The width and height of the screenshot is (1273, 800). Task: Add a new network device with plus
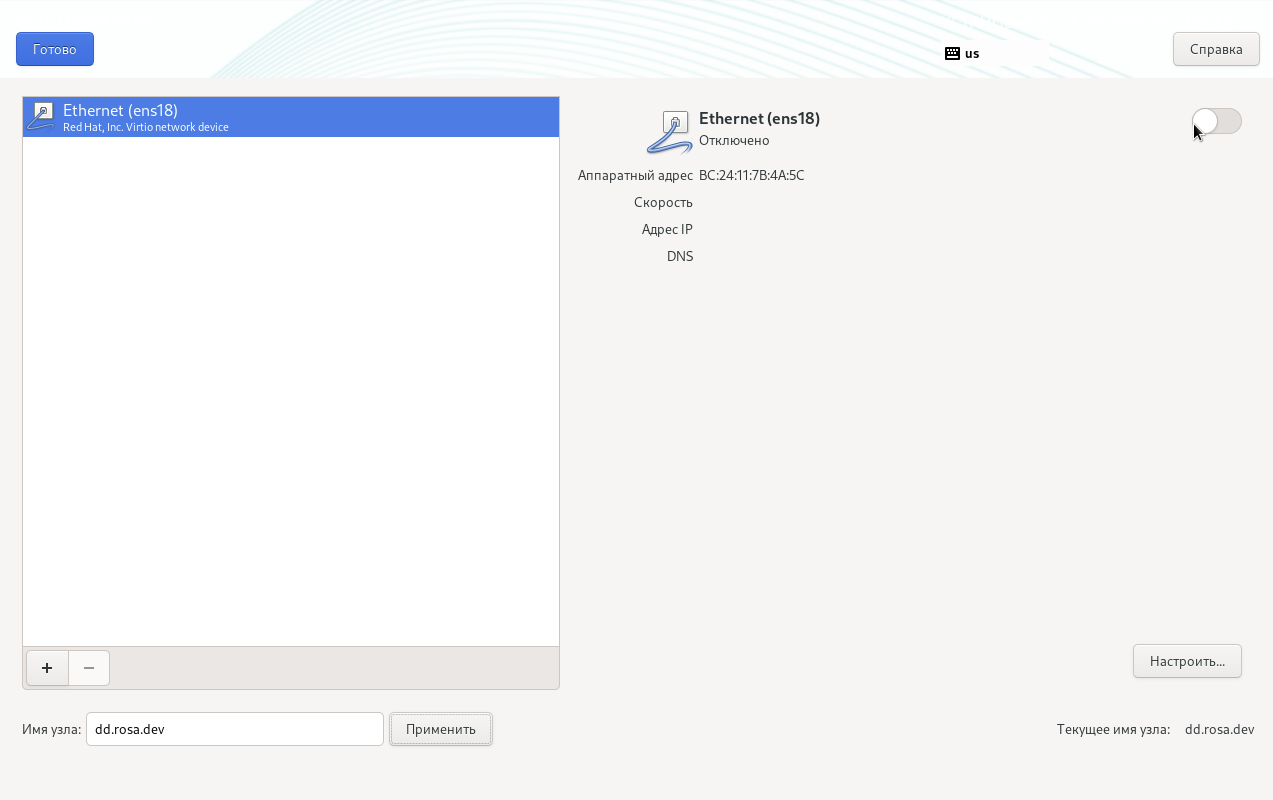click(47, 668)
